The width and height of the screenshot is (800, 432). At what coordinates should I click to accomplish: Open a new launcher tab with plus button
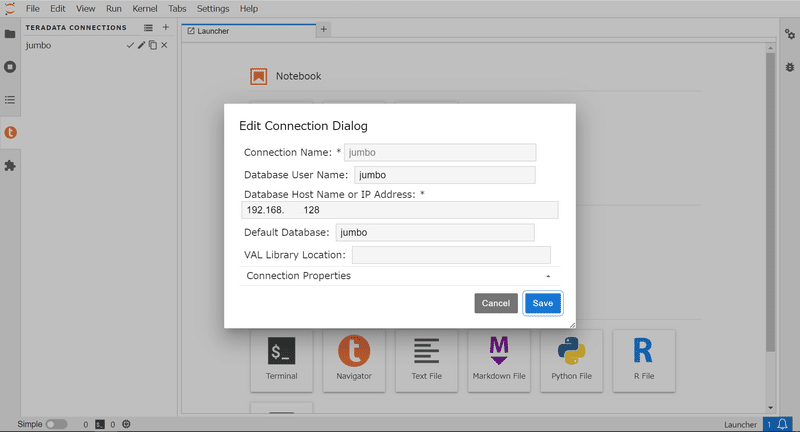(323, 30)
